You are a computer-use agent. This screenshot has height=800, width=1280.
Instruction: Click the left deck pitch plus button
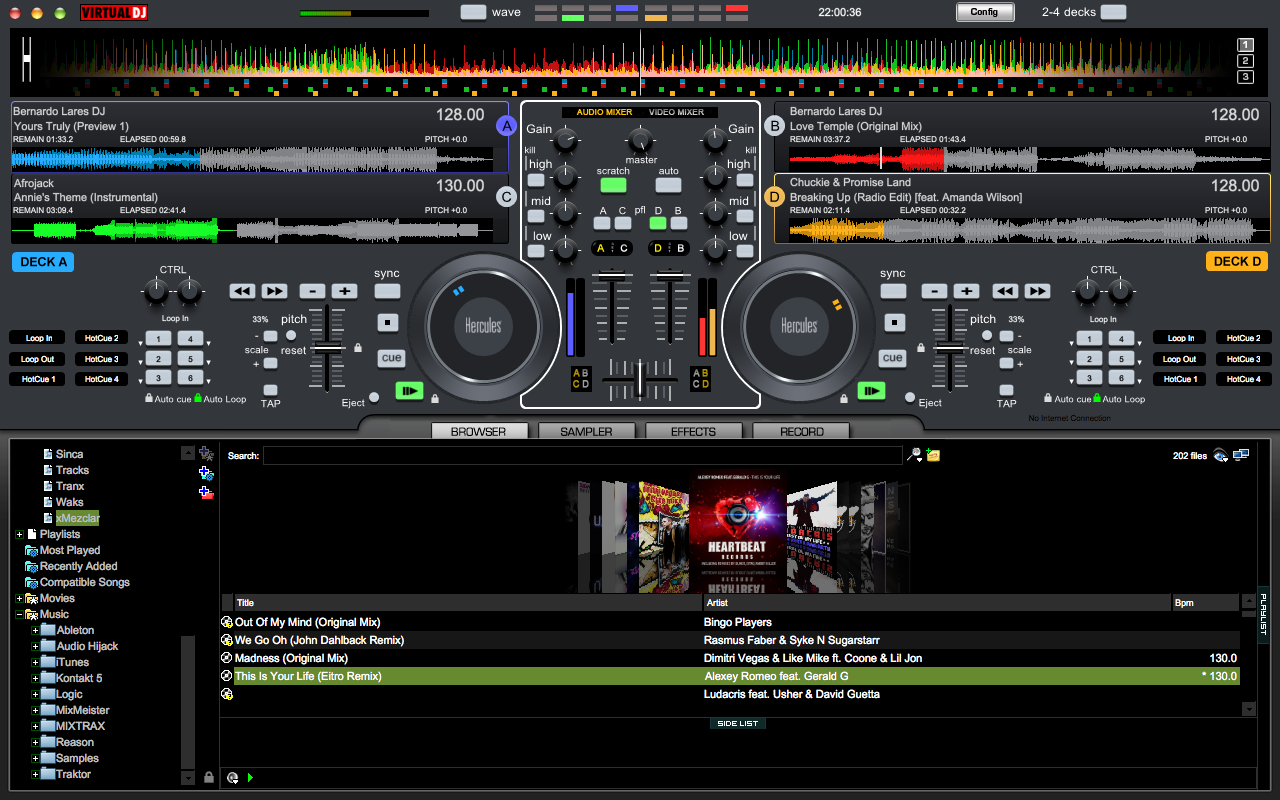pos(345,291)
